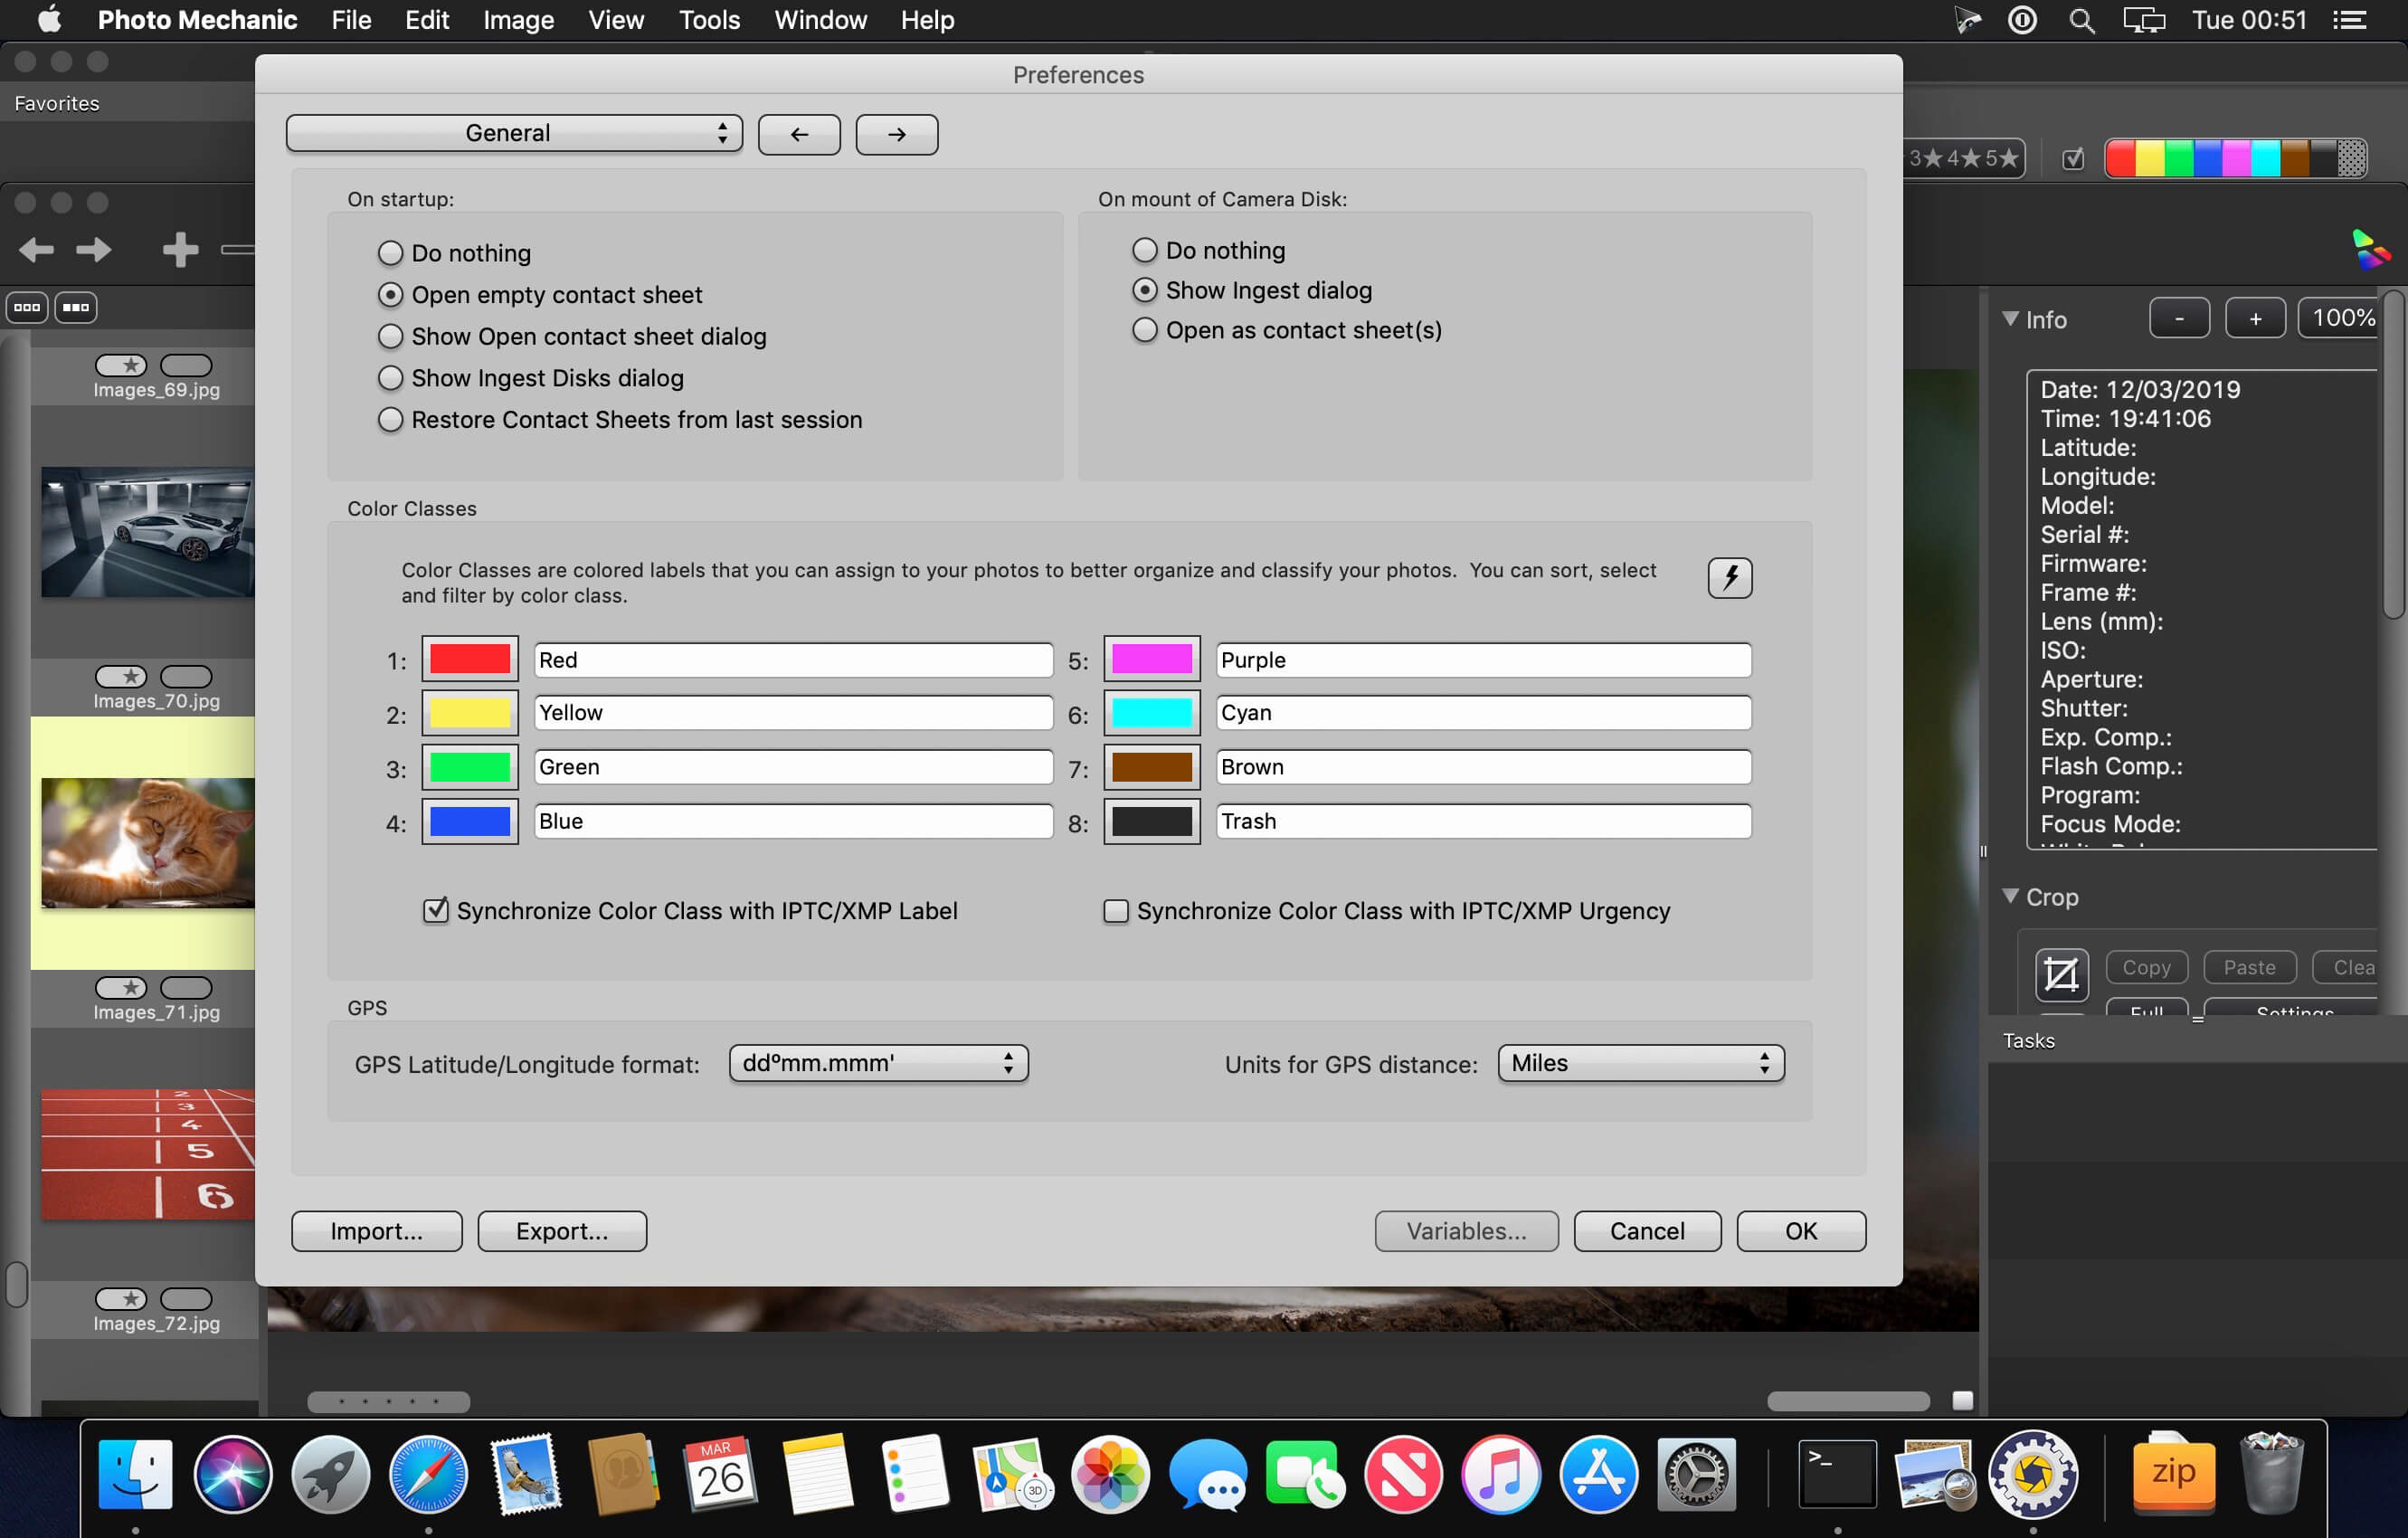This screenshot has height=1538, width=2408.
Task: Select Open empty contact sheet startup option
Action: click(x=388, y=293)
